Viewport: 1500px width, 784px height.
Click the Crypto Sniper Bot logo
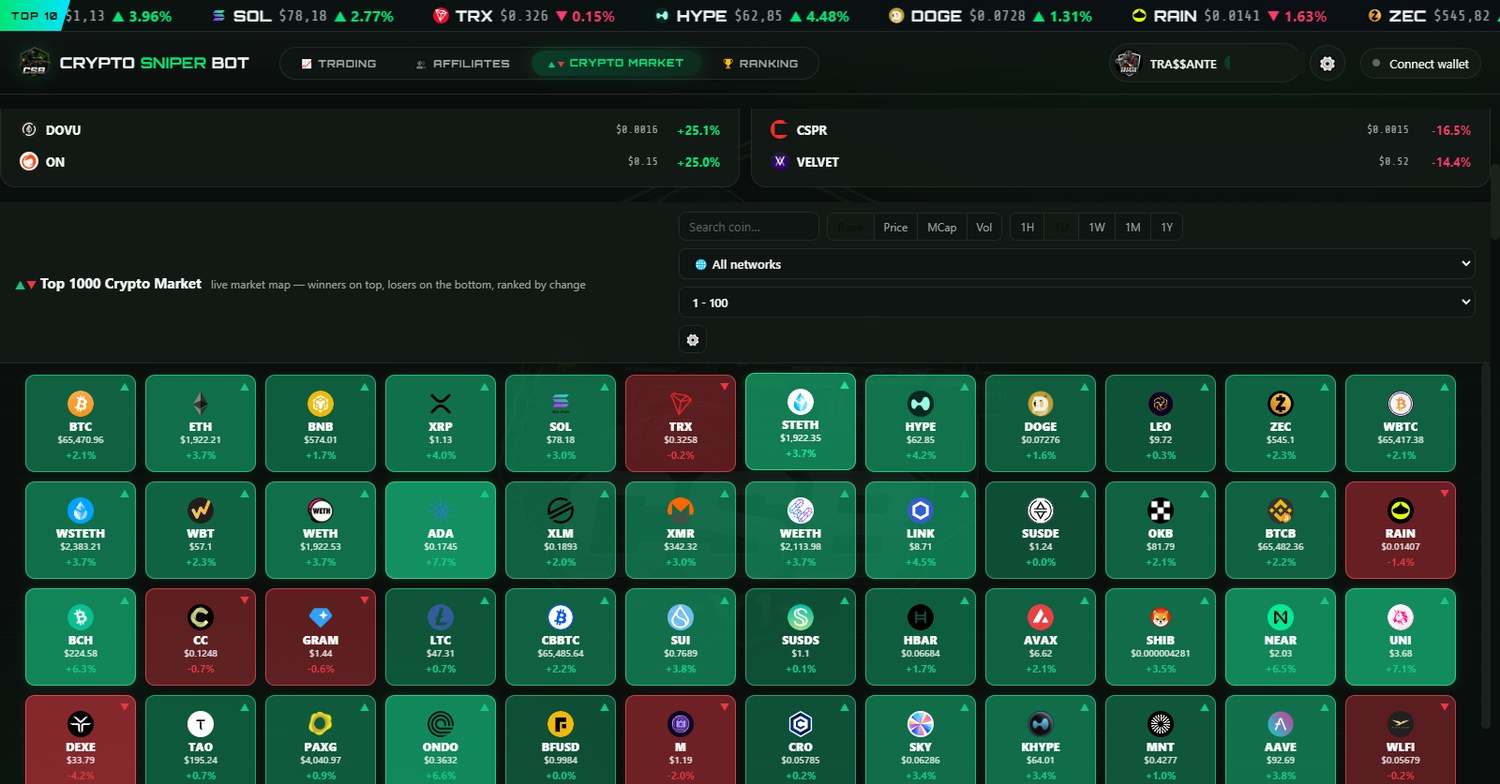click(x=135, y=63)
